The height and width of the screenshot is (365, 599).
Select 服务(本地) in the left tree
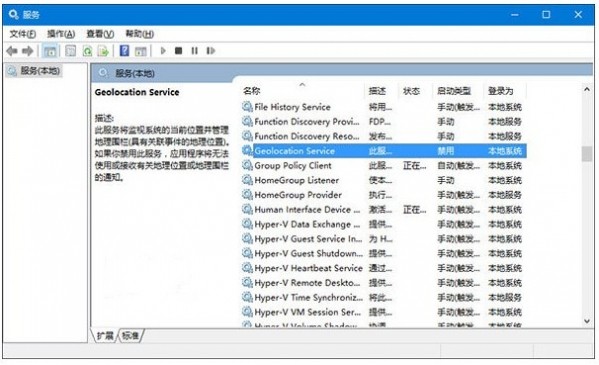coord(40,71)
